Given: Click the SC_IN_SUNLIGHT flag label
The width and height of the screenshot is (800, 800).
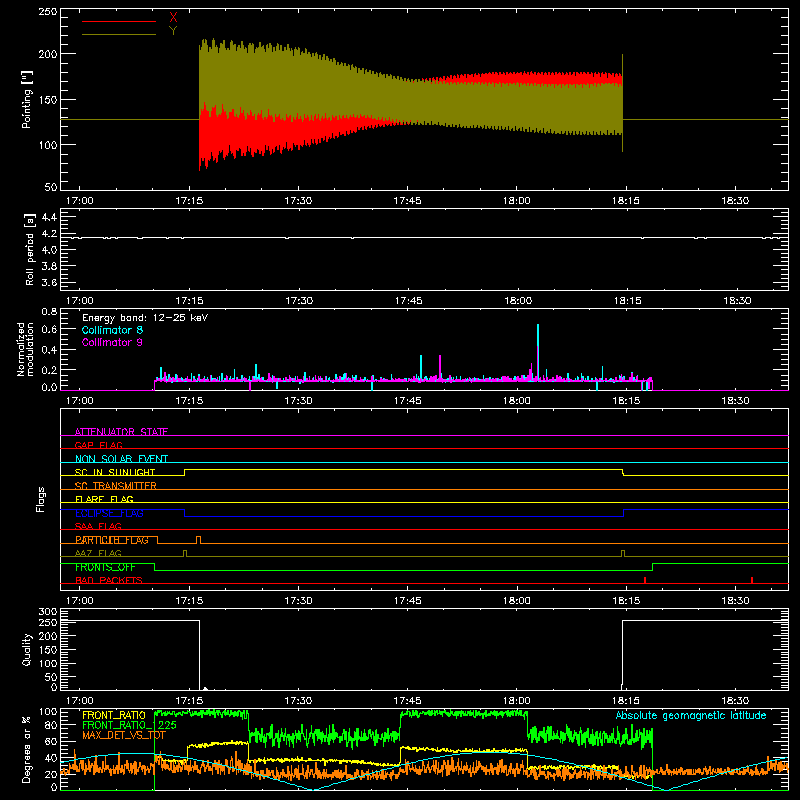Looking at the screenshot, I should coord(115,472).
